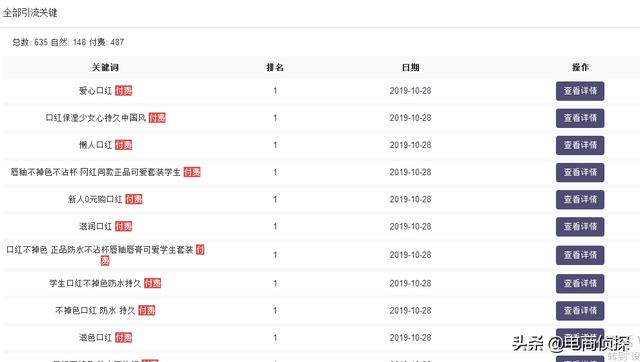This screenshot has width=640, height=362.
Task: View details for 口红不掉色 正品防水 row
Action: point(580,255)
